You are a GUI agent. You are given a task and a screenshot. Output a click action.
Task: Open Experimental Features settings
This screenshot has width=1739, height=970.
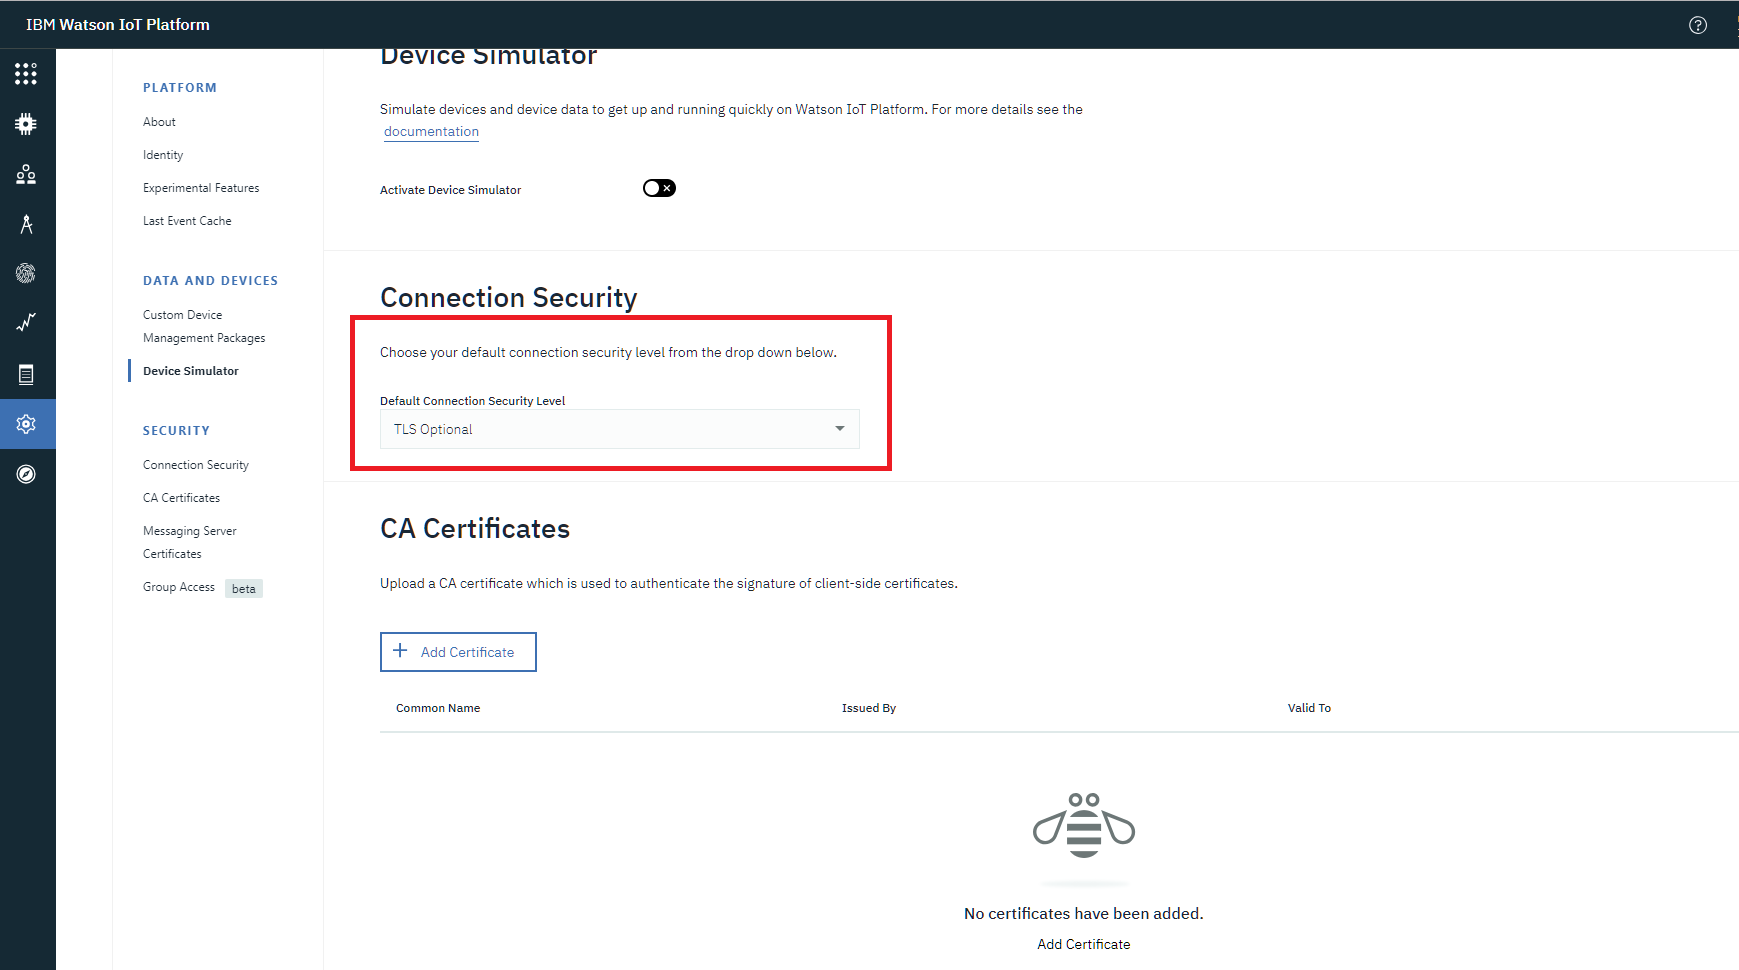pyautogui.click(x=201, y=188)
